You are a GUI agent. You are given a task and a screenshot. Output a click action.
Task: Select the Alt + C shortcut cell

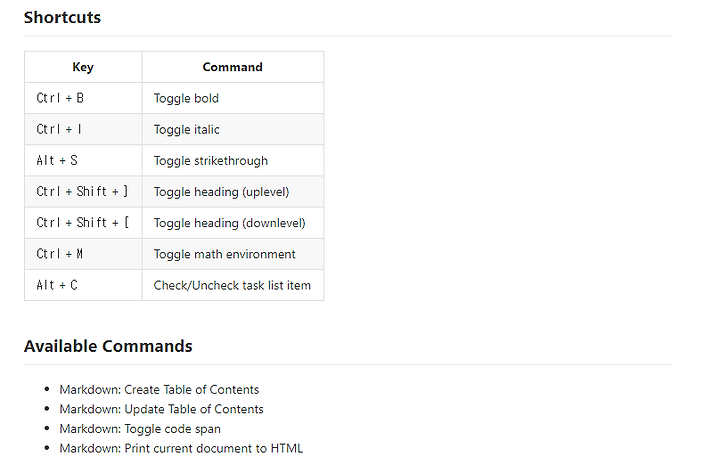[83, 285]
